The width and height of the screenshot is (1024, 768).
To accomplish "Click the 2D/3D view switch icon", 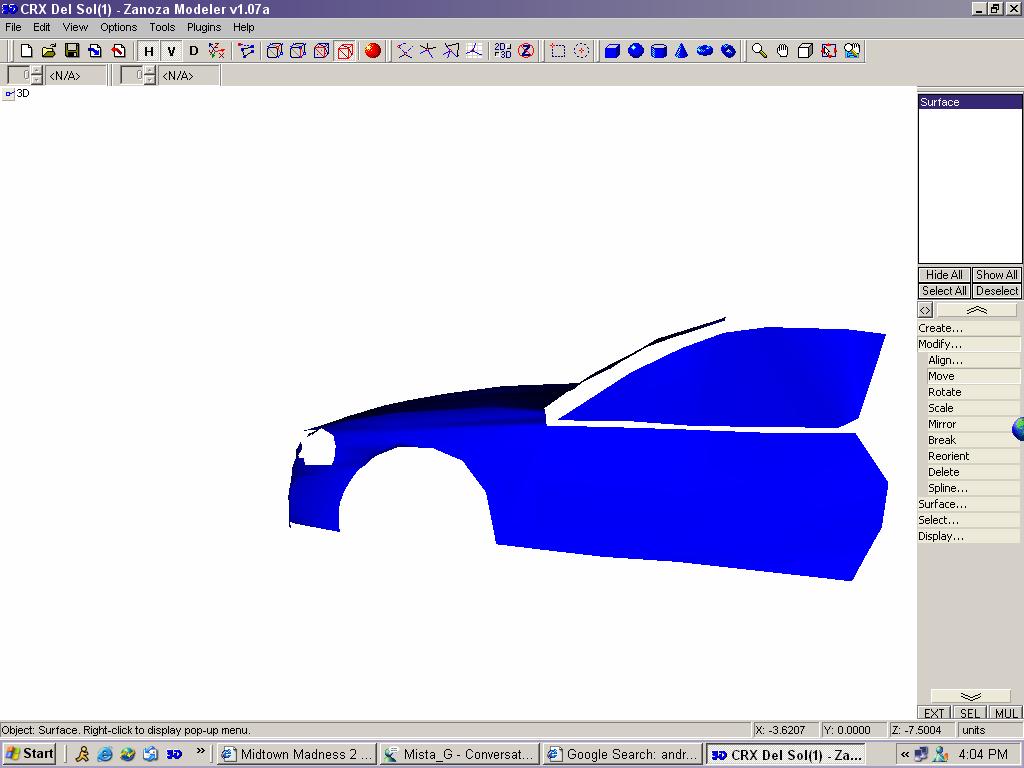I will pos(503,51).
